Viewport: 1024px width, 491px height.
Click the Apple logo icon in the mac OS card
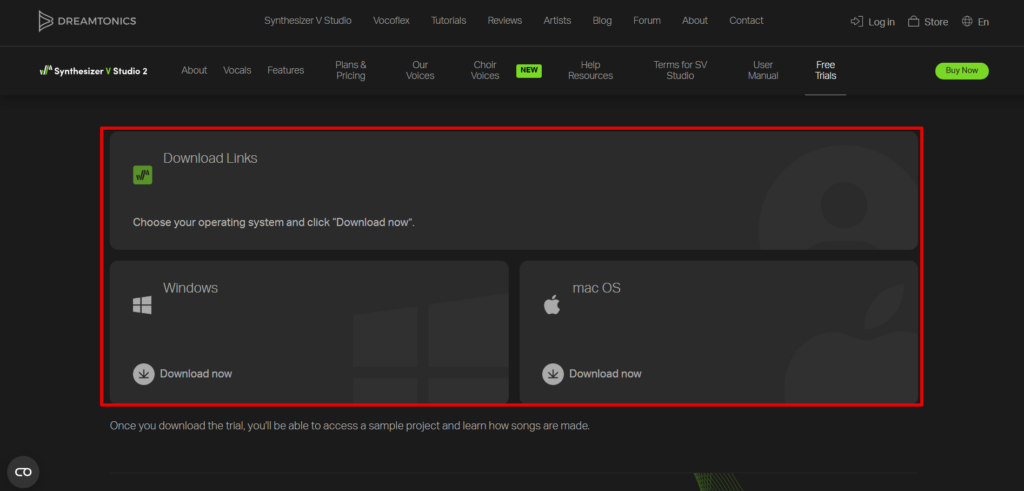552,304
